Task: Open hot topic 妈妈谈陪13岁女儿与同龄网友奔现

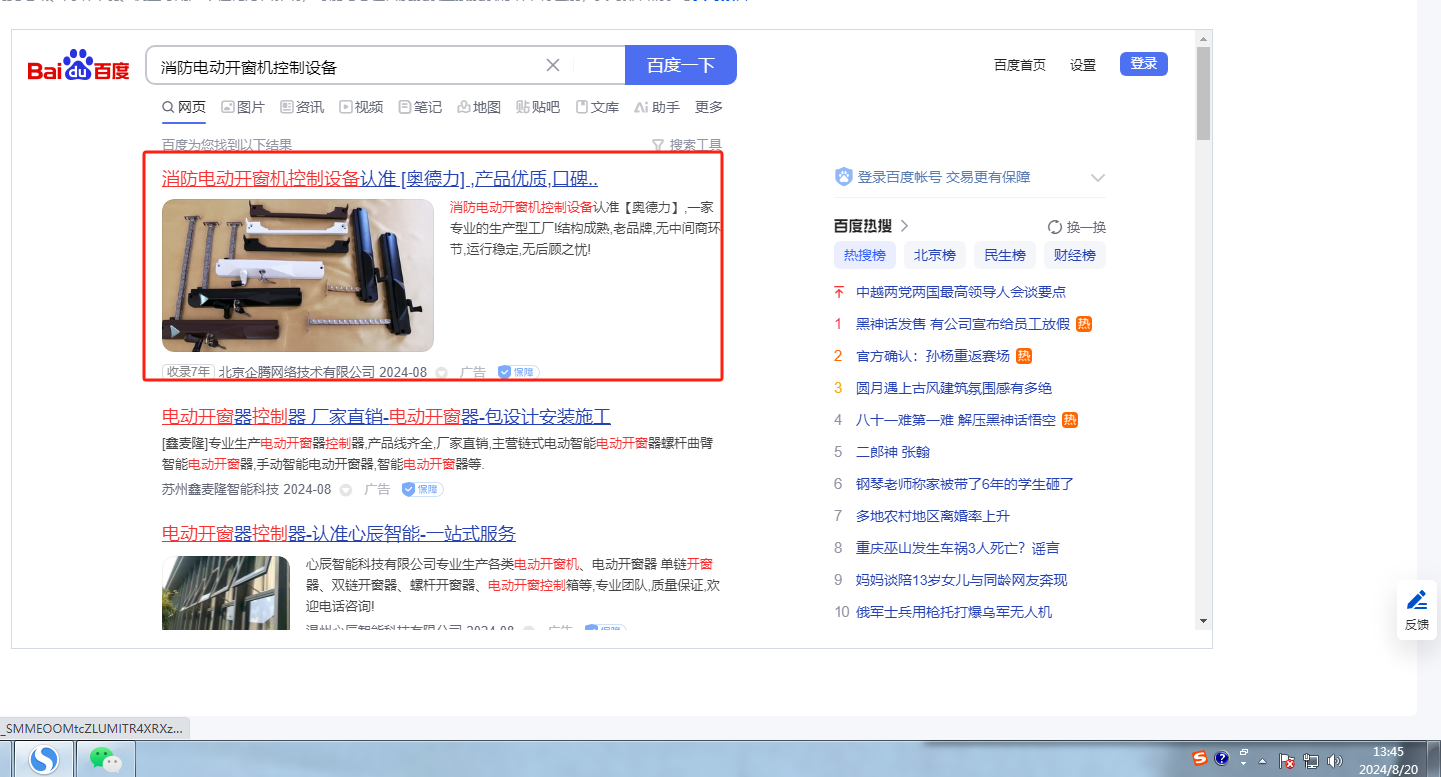Action: [961, 580]
